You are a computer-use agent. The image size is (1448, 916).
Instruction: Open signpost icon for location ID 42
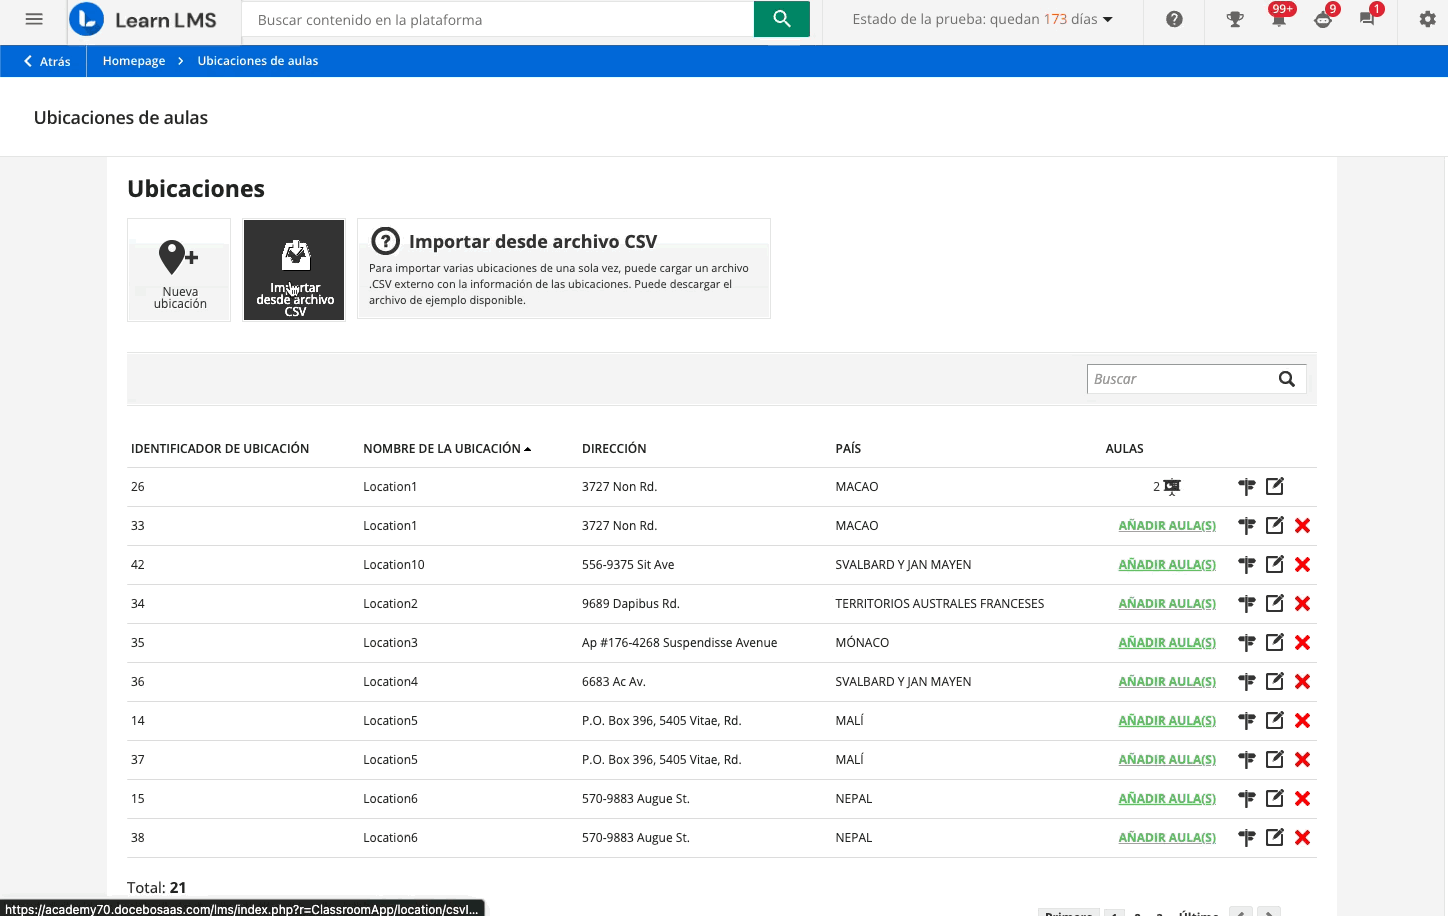(x=1246, y=565)
